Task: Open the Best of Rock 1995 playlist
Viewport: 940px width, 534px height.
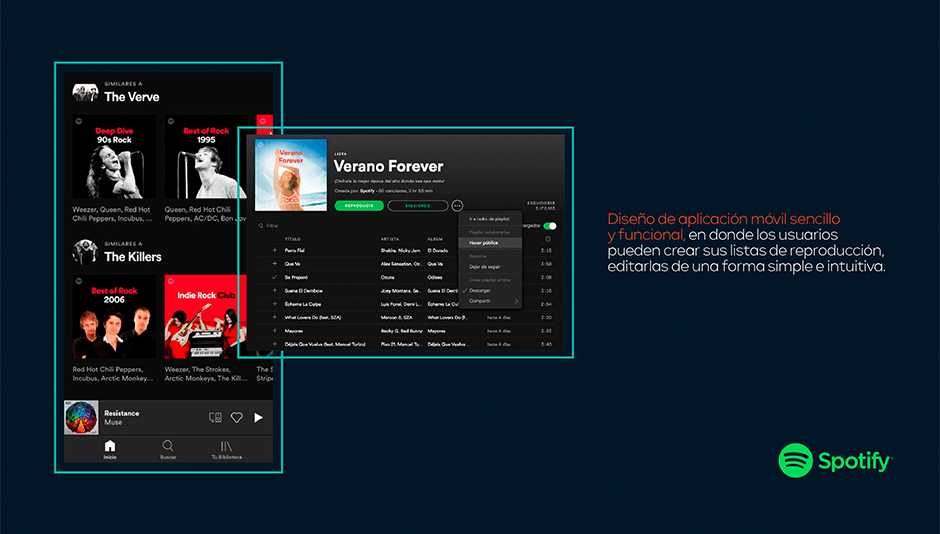Action: [206, 156]
